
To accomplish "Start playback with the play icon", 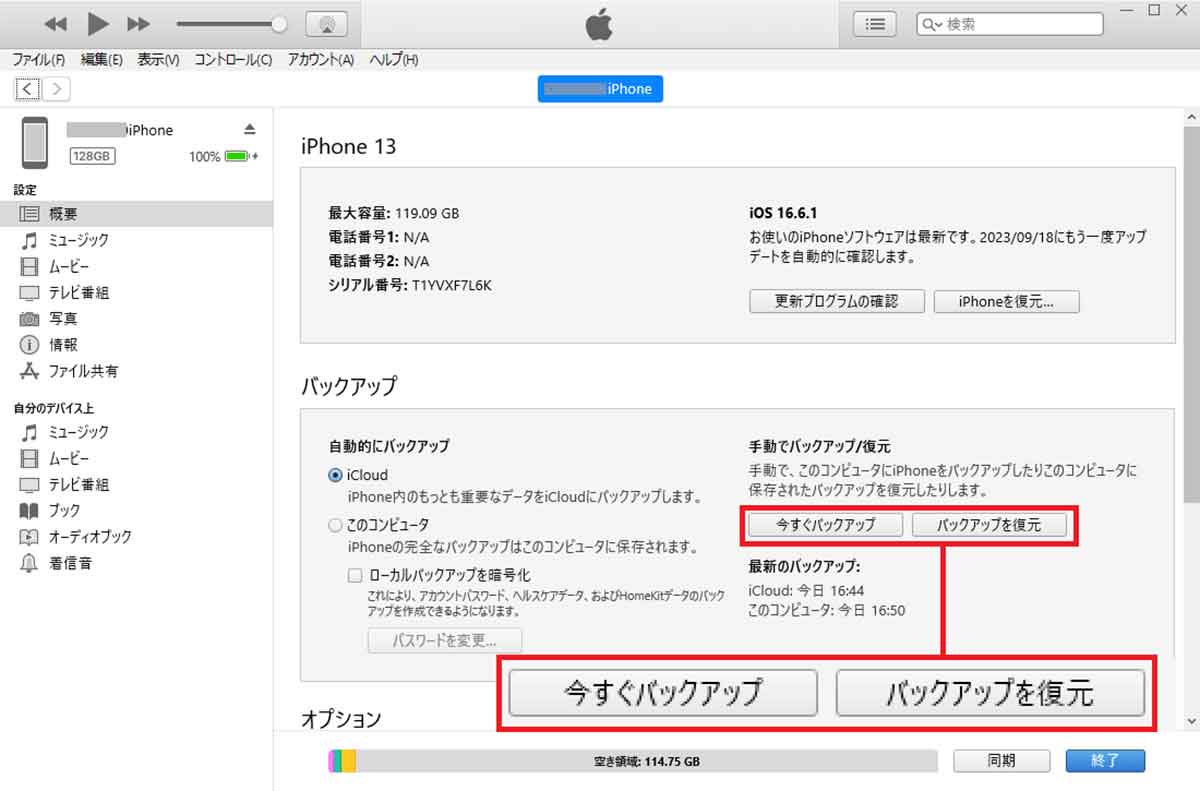I will (98, 23).
